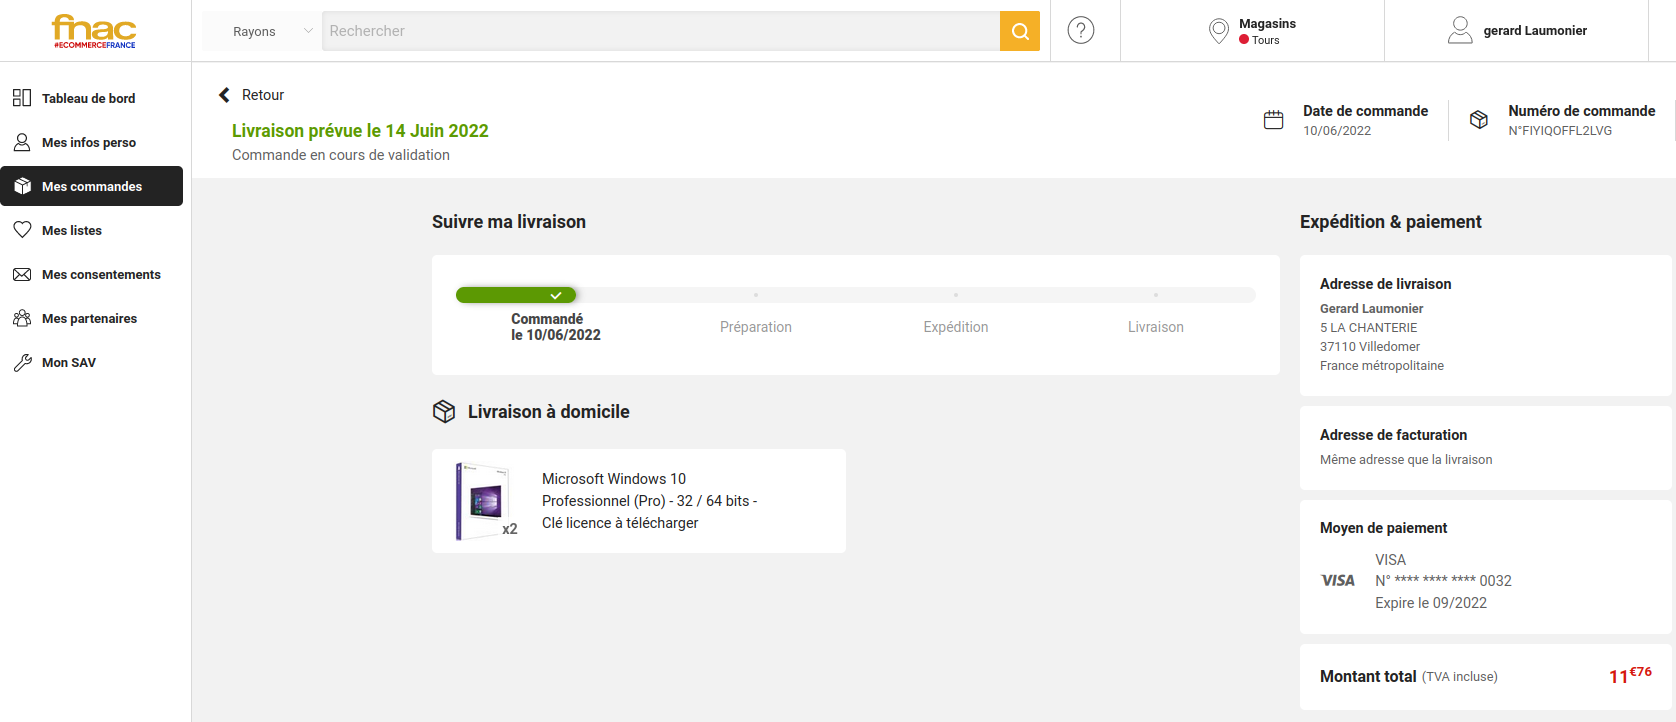Viewport: 1676px width, 722px height.
Task: Click the heart icon for Mes listes
Action: tap(22, 230)
